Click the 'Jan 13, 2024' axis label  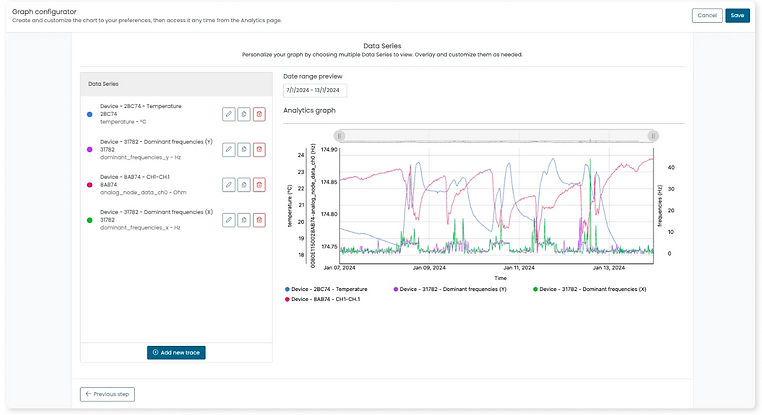tap(609, 268)
